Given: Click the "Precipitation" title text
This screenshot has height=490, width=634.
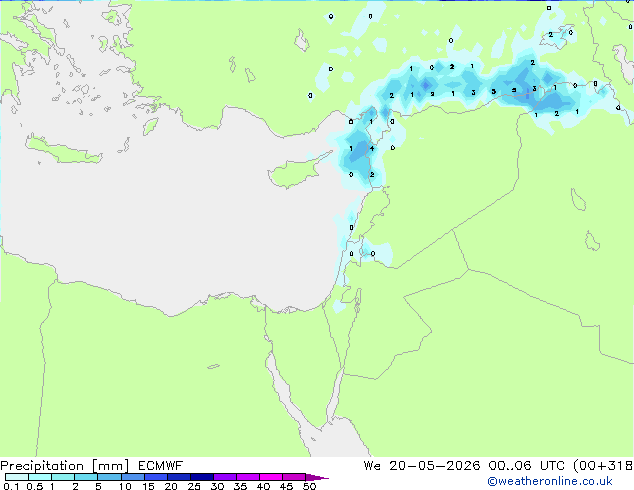Looking at the screenshot, I should [42, 466].
